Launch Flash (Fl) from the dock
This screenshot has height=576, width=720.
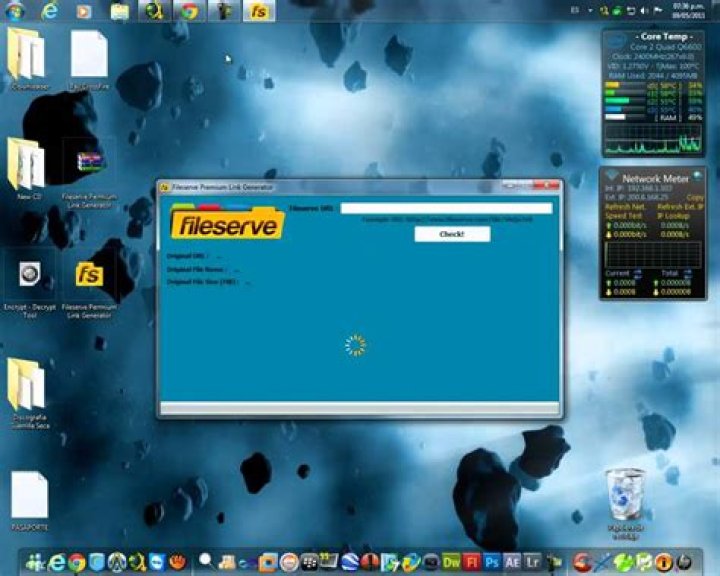pos(472,562)
